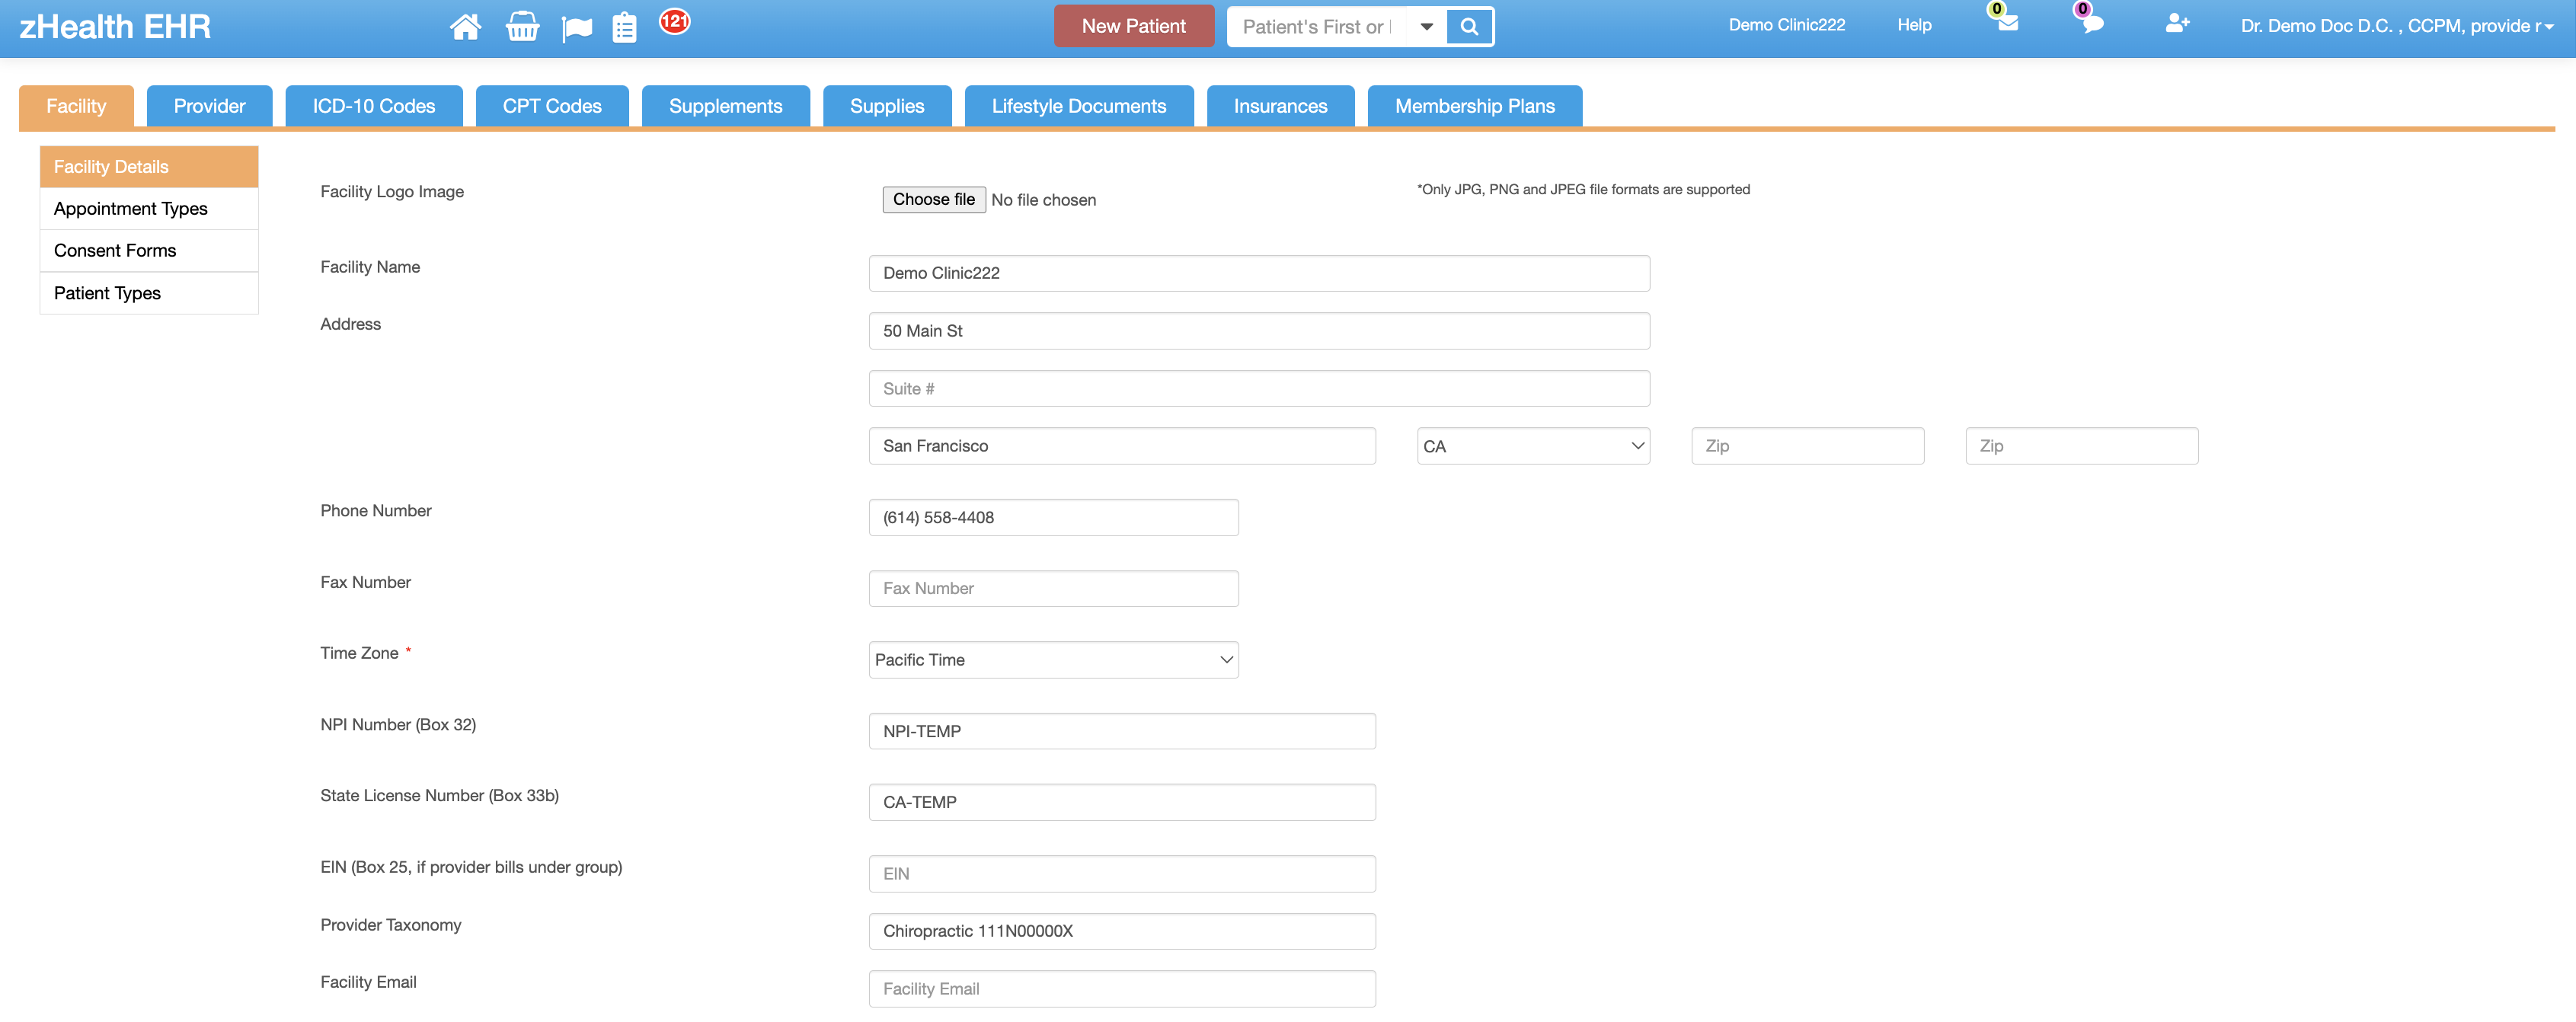Switch to the Provider tab
The height and width of the screenshot is (1022, 2576).
209,106
